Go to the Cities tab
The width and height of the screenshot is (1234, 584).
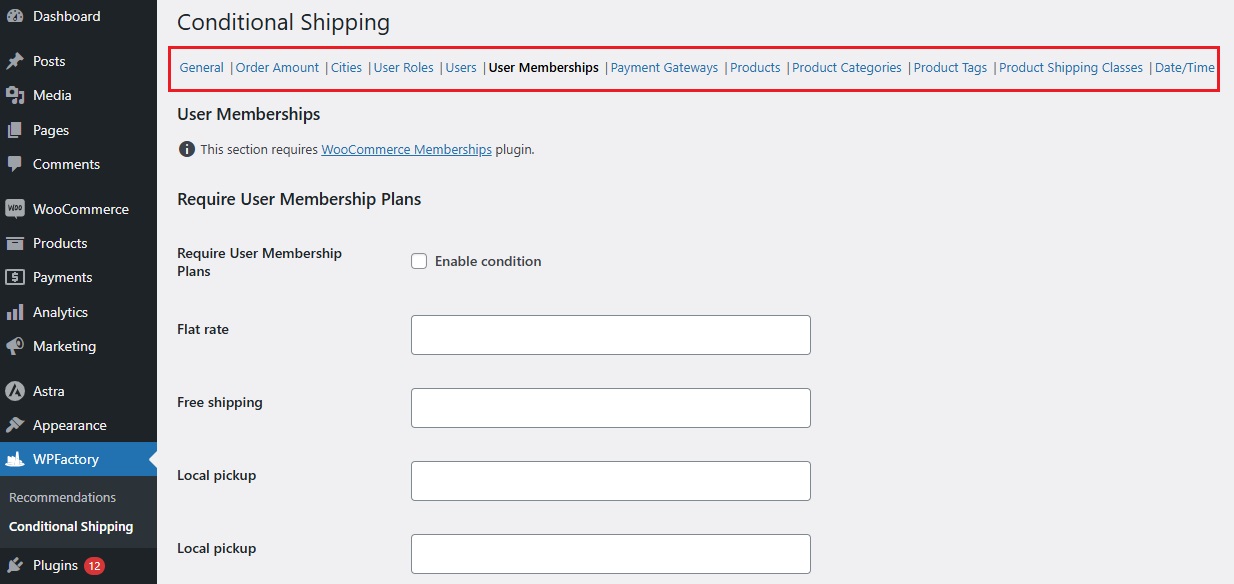pyautogui.click(x=346, y=68)
